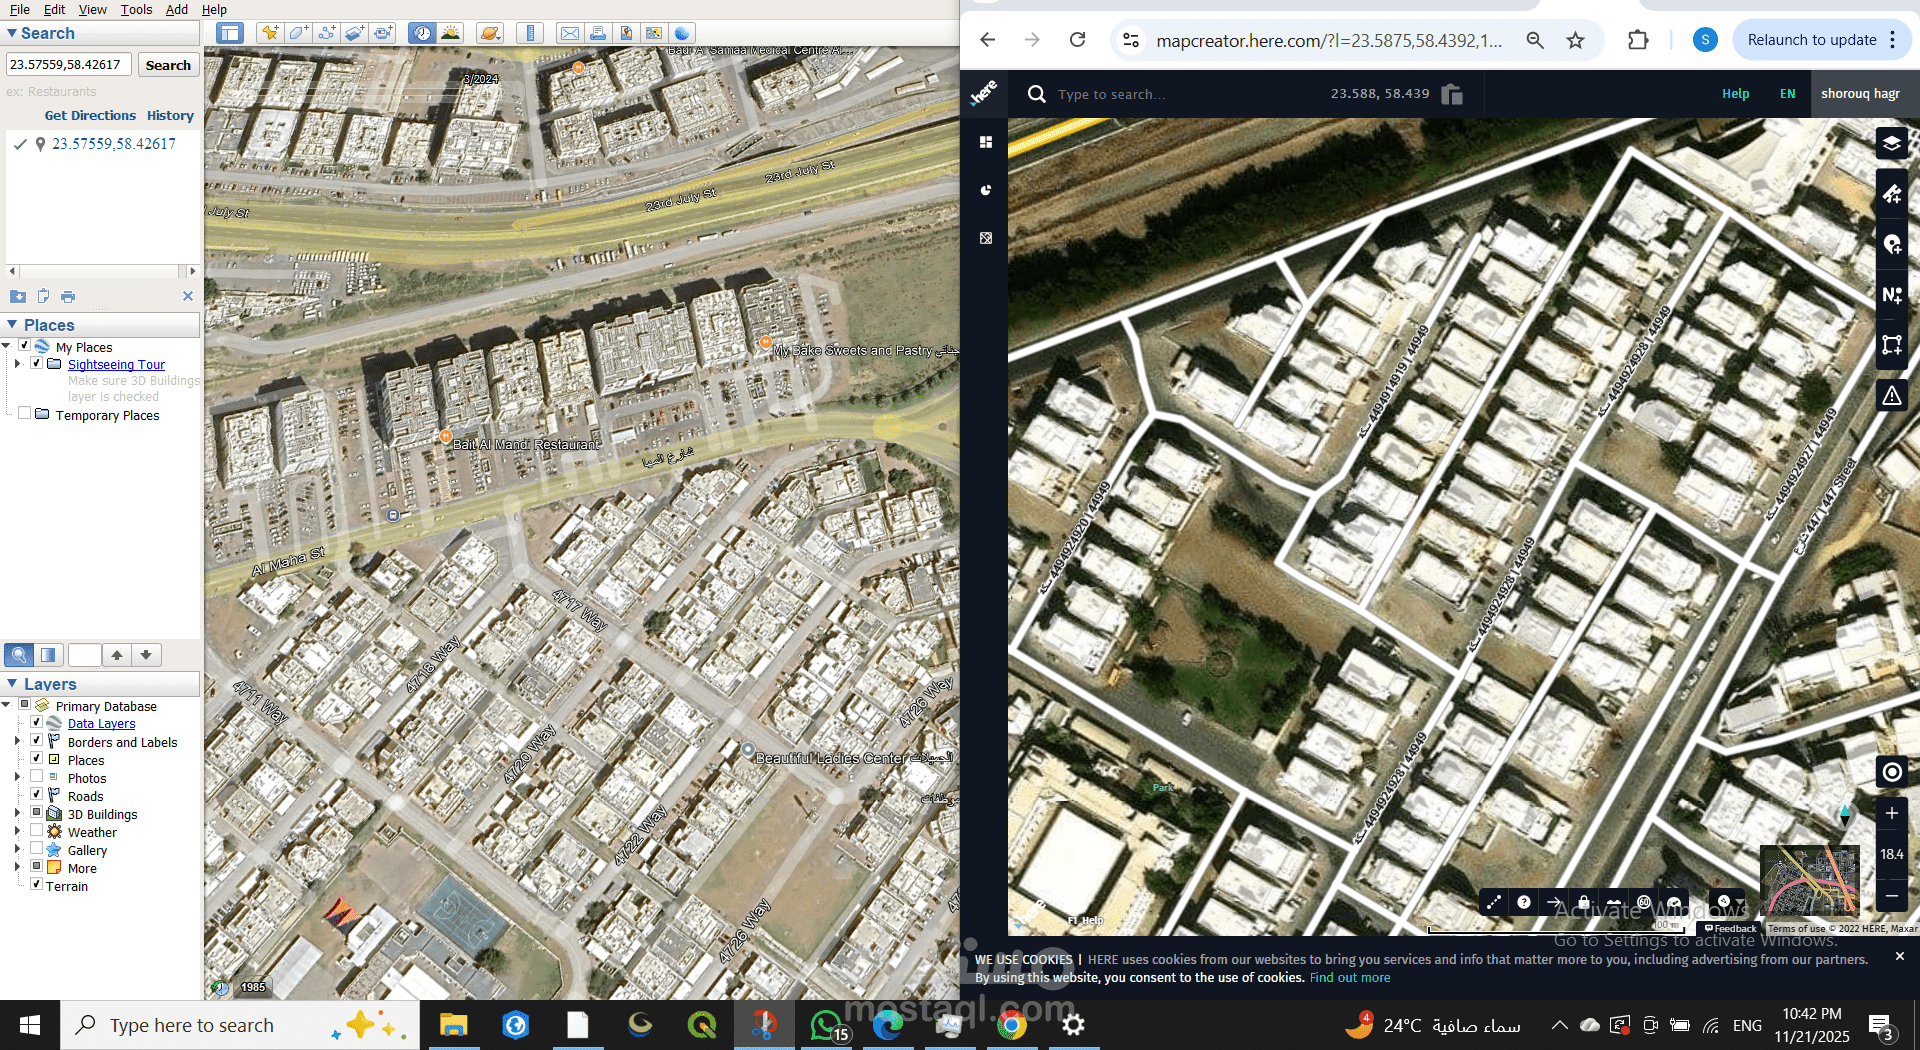
Task: Toggle the Terrain layer checkbox
Action: 36,885
